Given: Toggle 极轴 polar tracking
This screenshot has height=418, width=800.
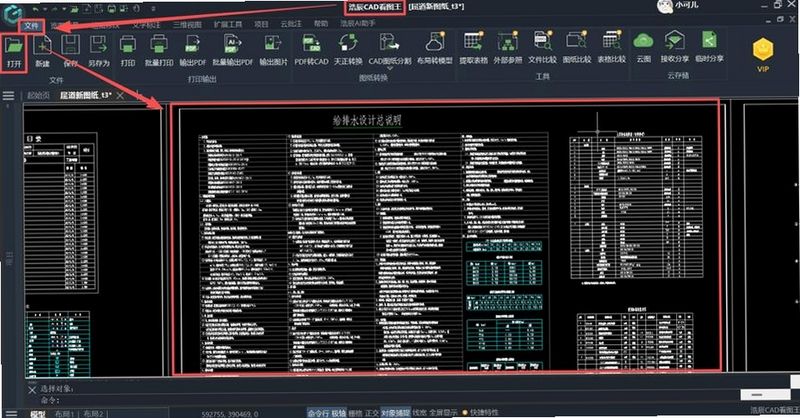Looking at the screenshot, I should (338, 412).
